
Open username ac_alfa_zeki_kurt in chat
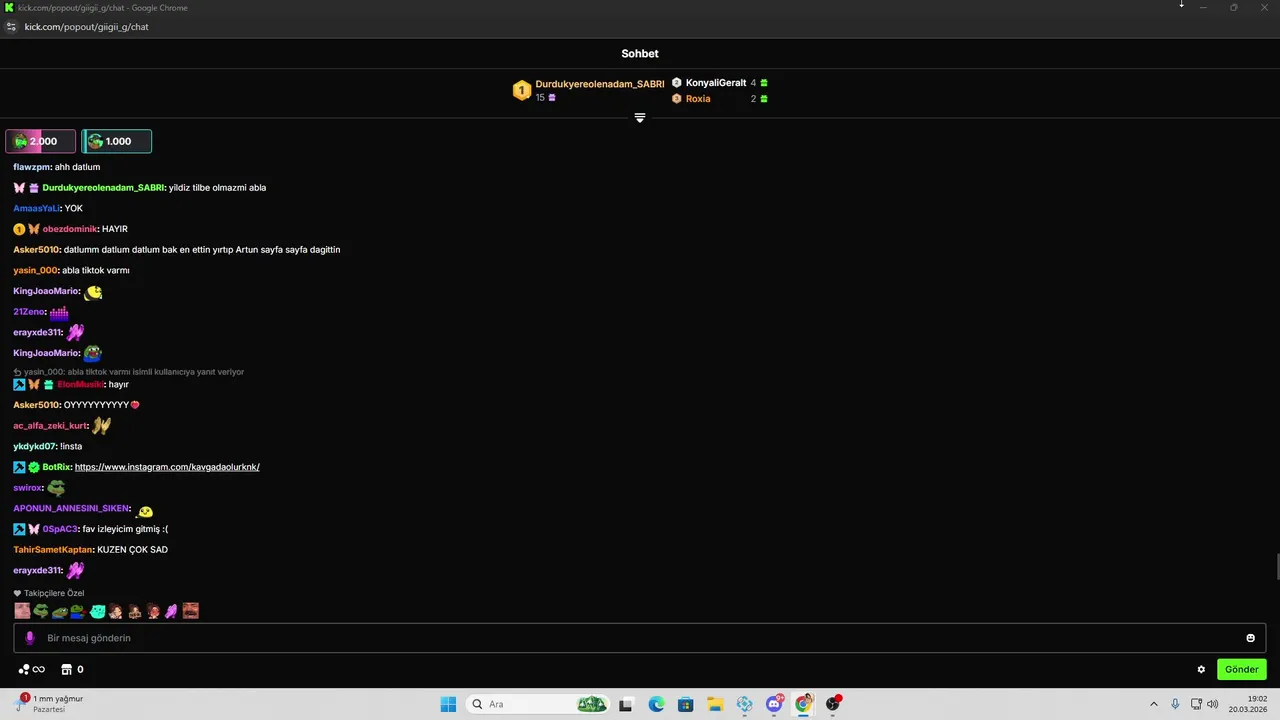[50, 426]
